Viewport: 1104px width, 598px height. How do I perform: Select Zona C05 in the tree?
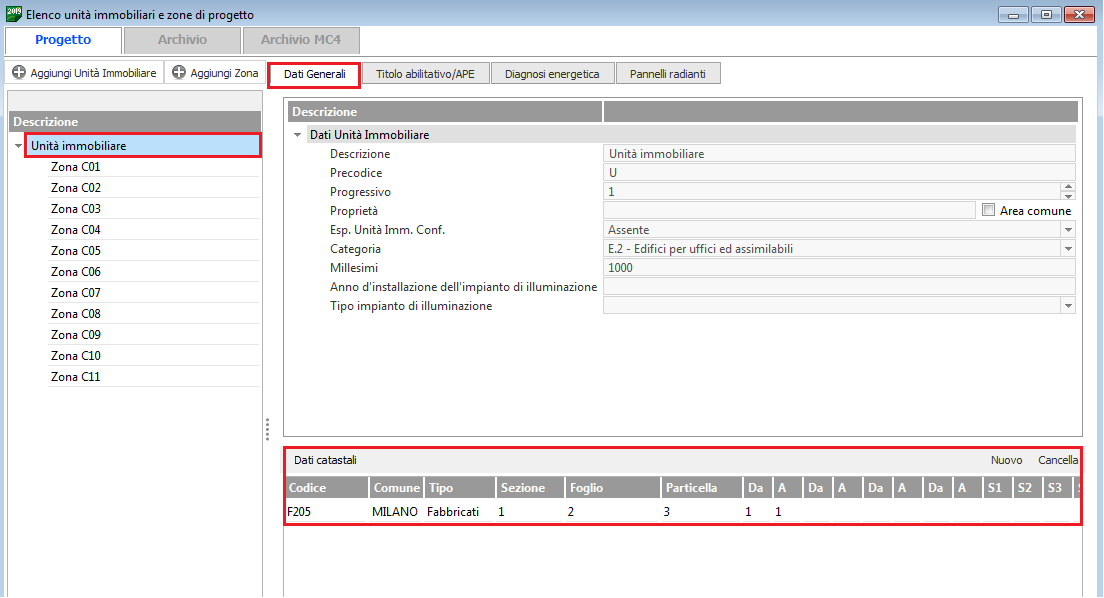76,251
